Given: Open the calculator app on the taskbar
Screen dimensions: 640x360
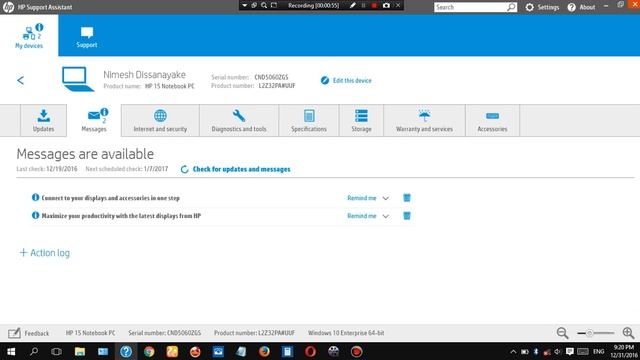Looking at the screenshot, I should coord(287,351).
